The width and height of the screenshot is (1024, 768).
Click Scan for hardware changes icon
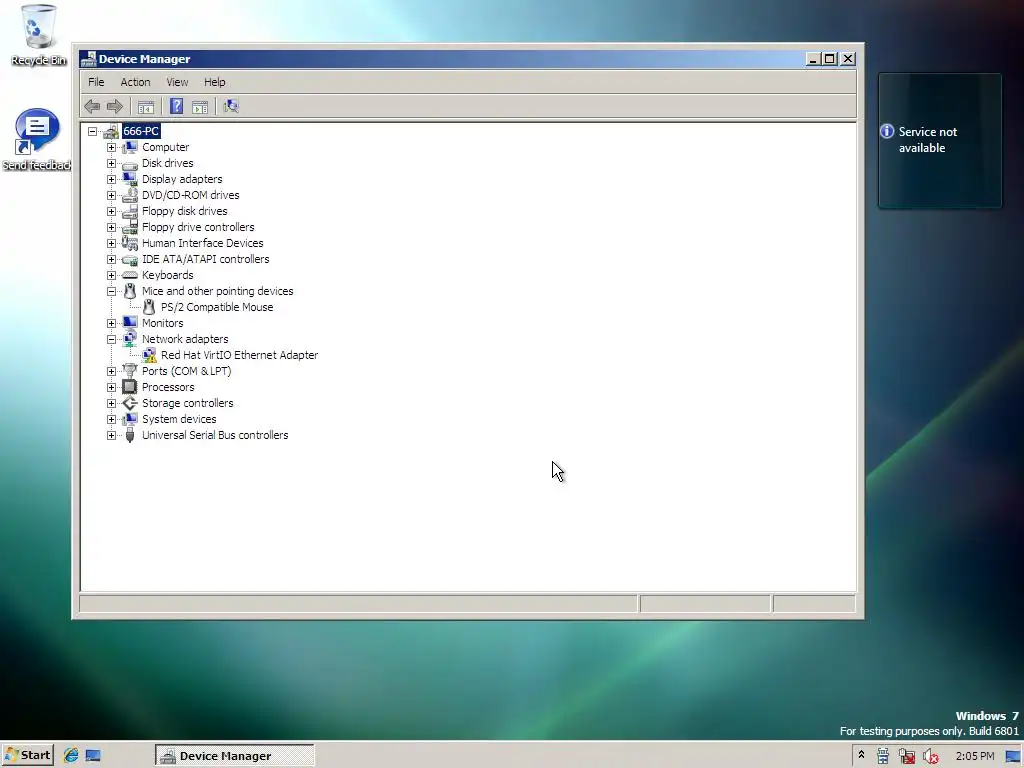(231, 106)
